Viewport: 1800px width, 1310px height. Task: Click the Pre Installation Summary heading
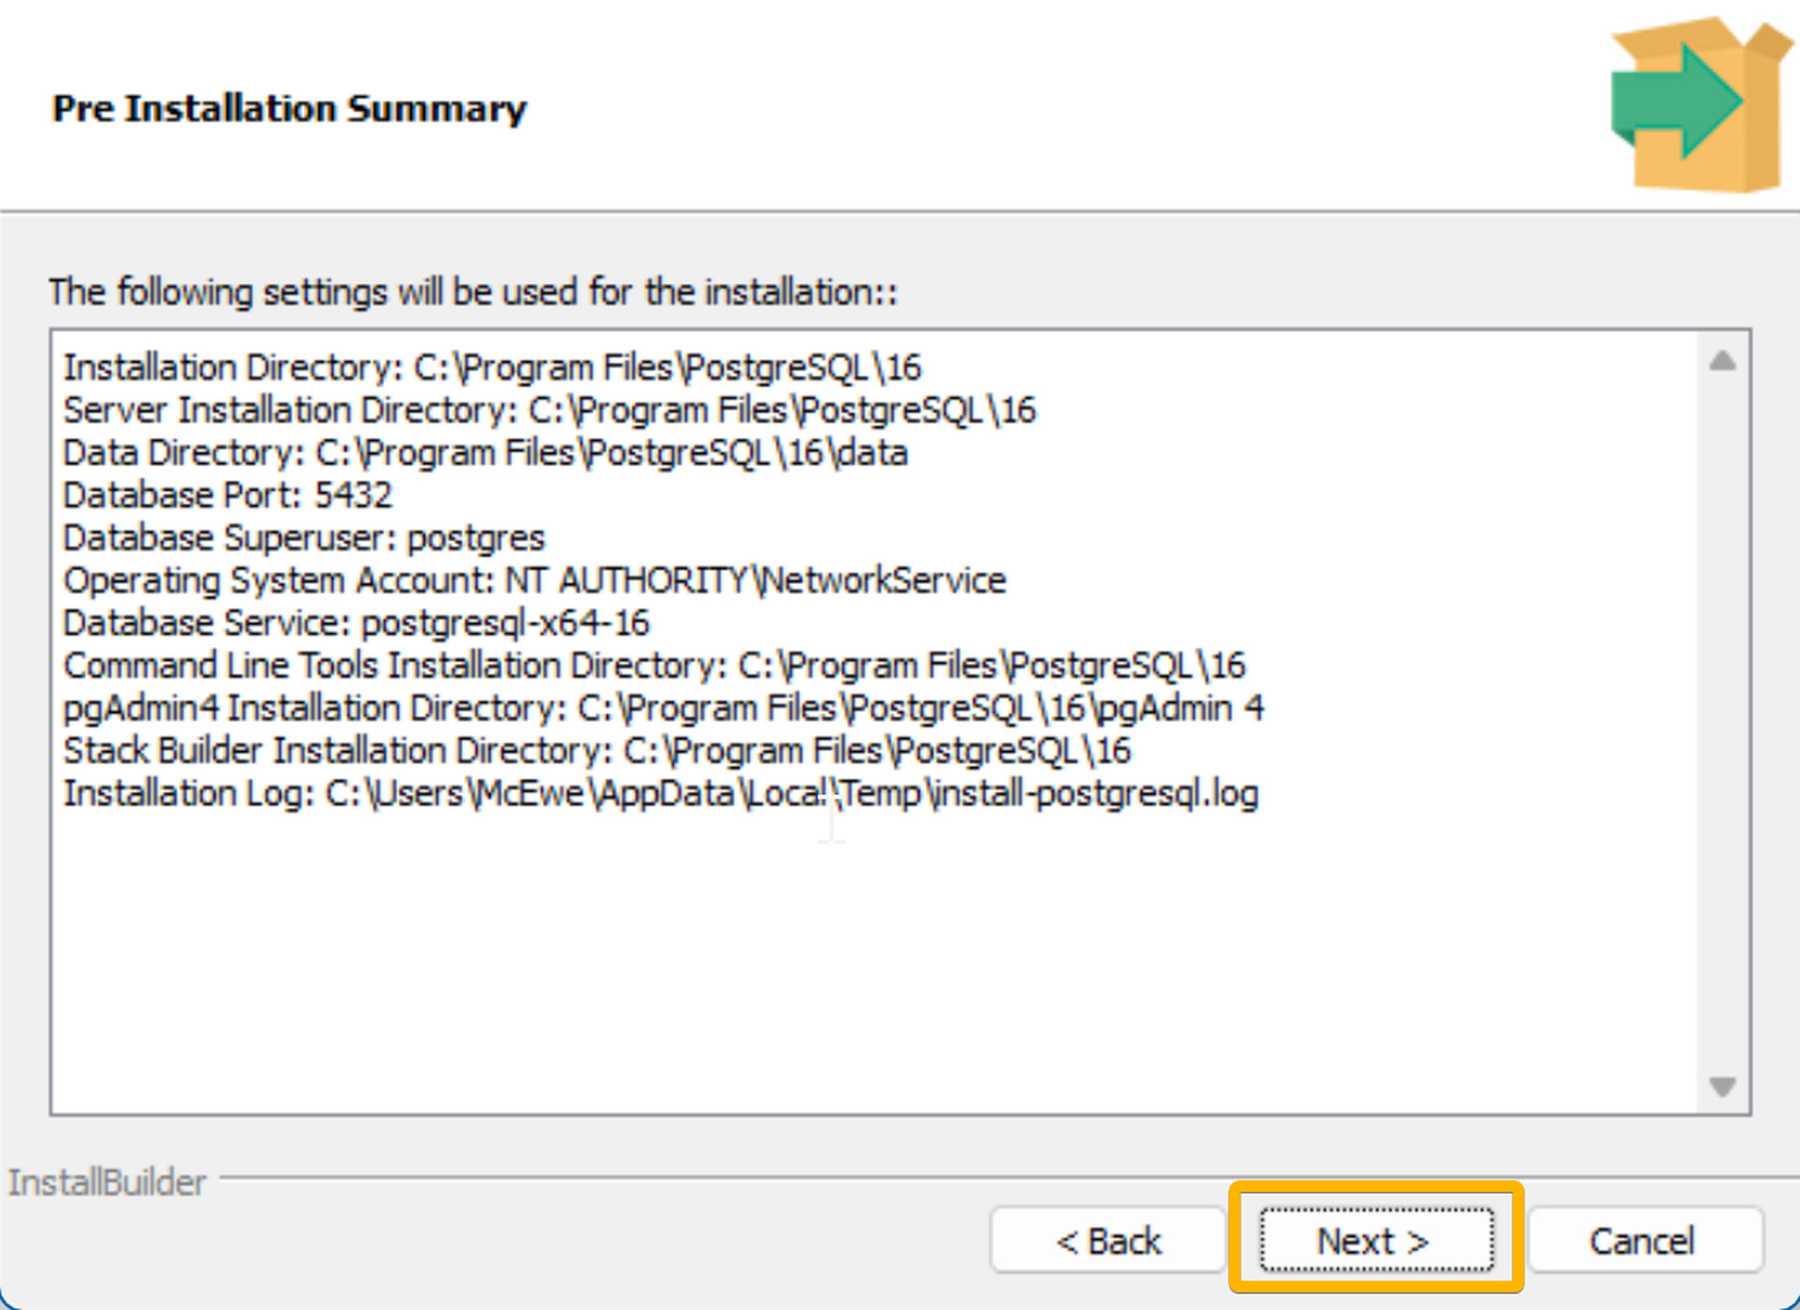(x=289, y=108)
